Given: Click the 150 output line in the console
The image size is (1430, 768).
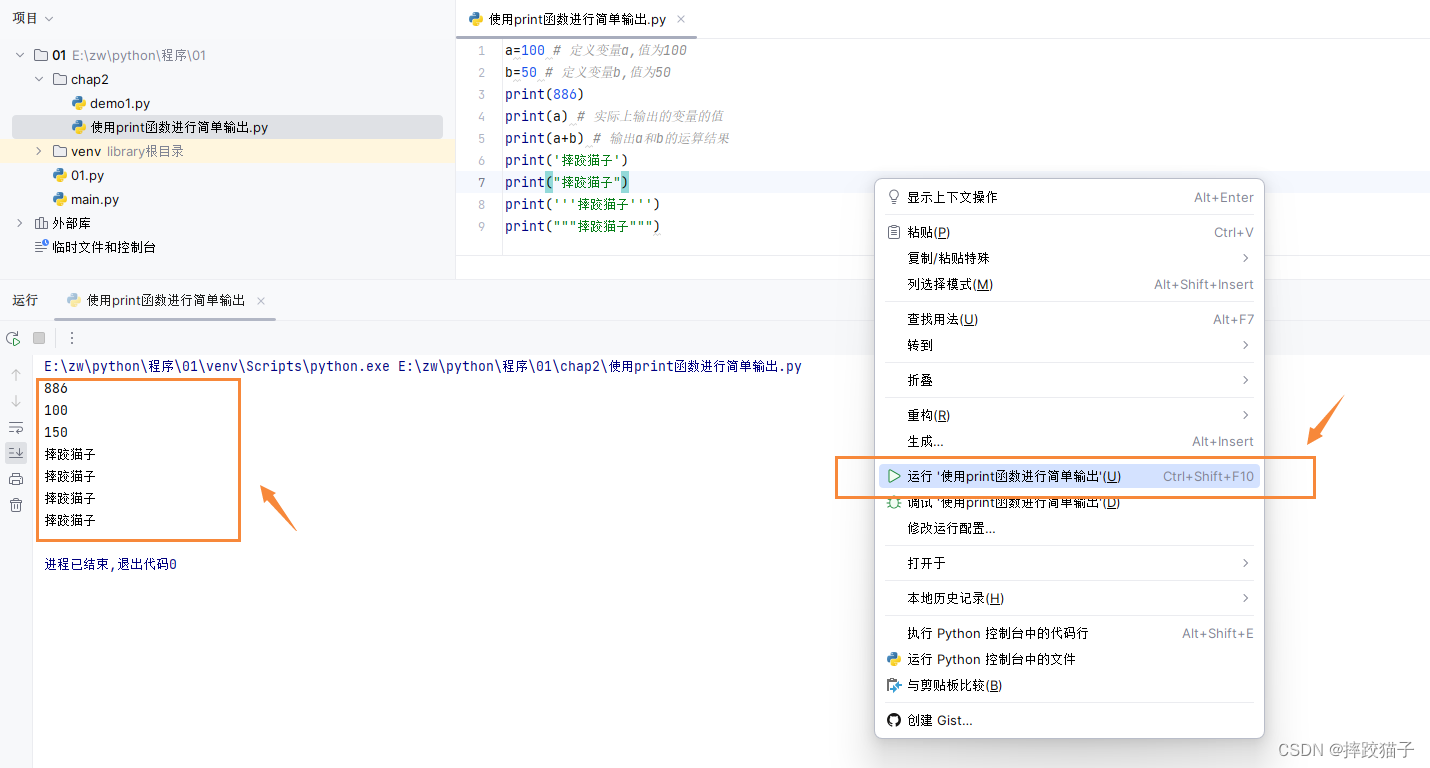Looking at the screenshot, I should click(x=56, y=432).
